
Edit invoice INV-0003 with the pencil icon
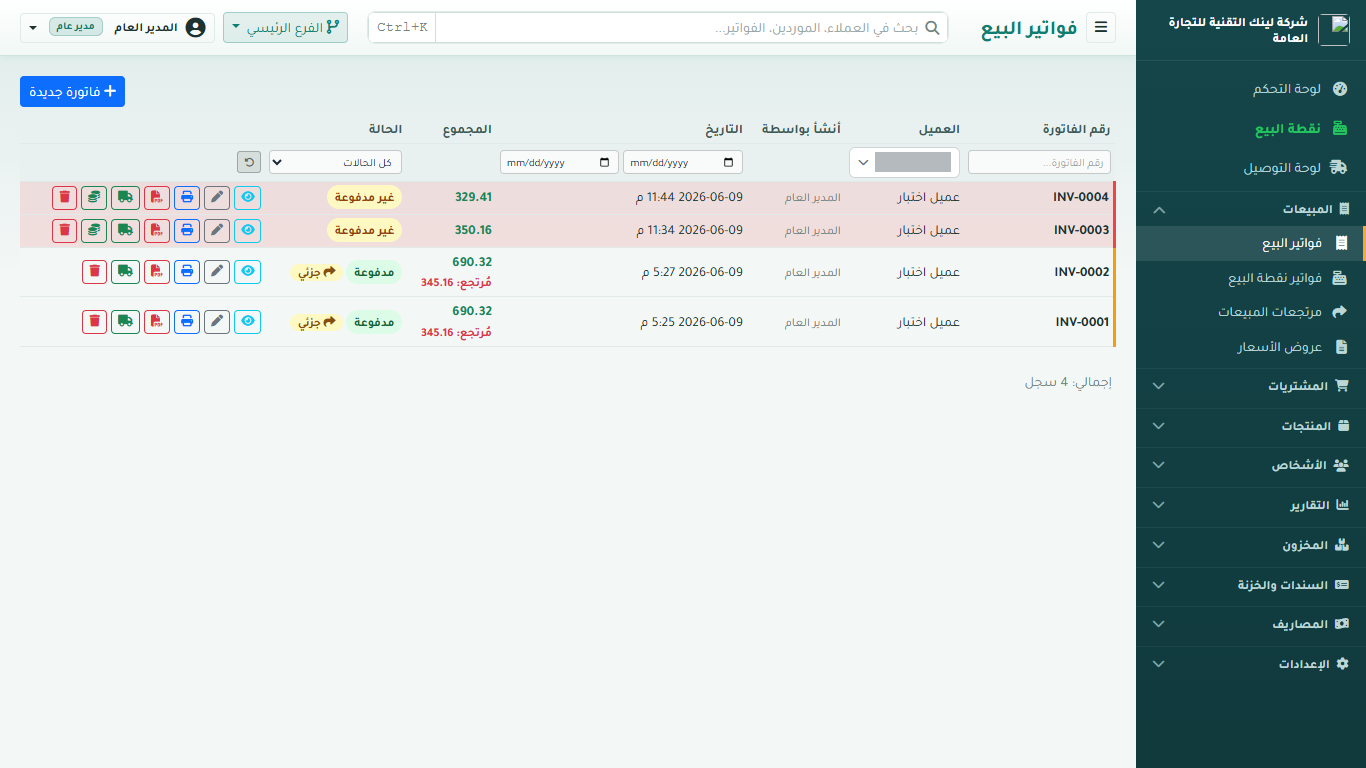217,230
